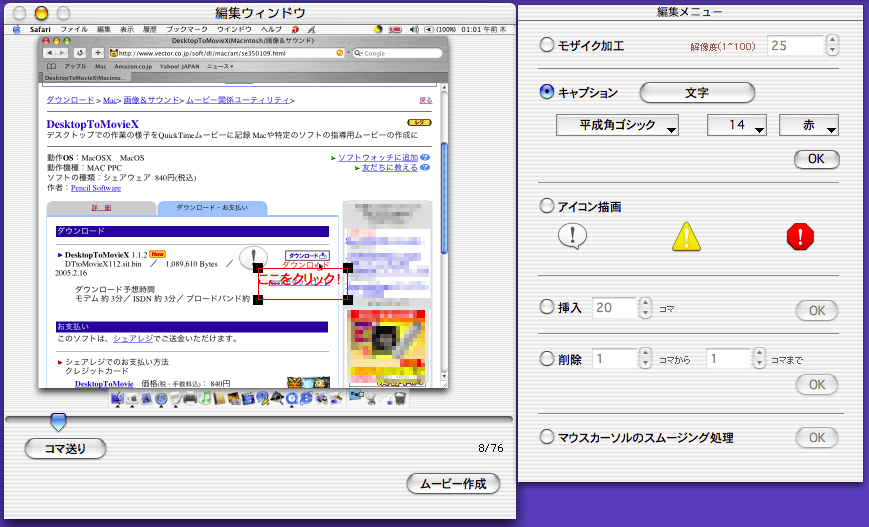Open the 赤 caption color dropdown
This screenshot has height=527, width=869.
[809, 125]
